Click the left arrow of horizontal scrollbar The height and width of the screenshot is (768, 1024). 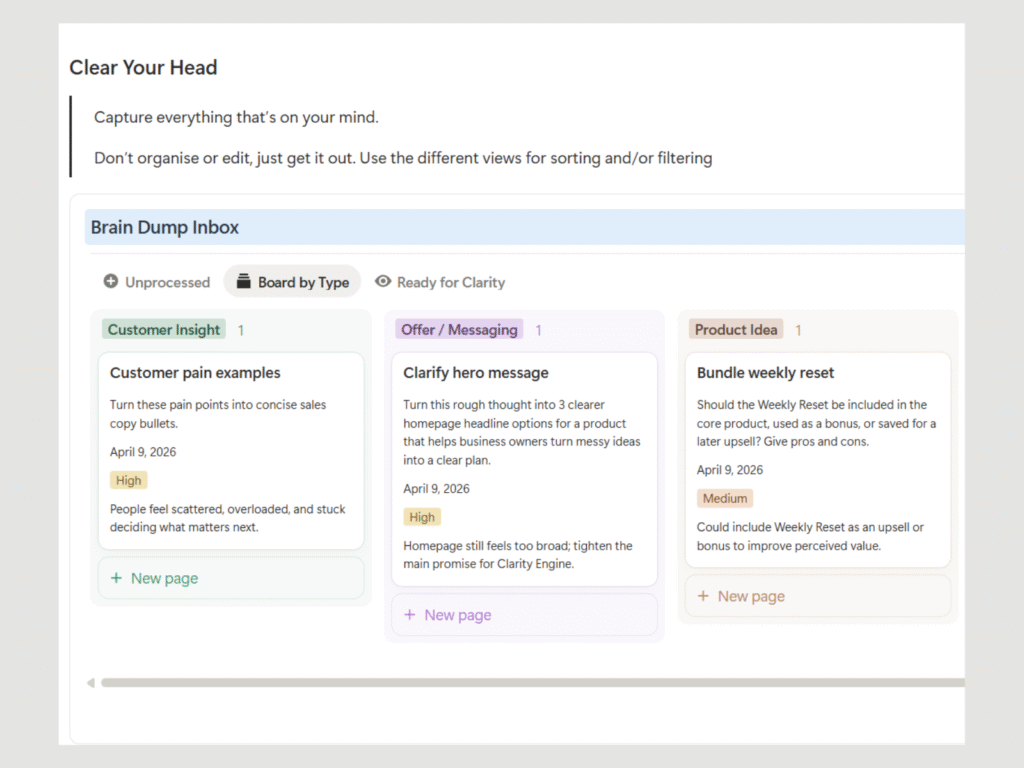click(90, 683)
